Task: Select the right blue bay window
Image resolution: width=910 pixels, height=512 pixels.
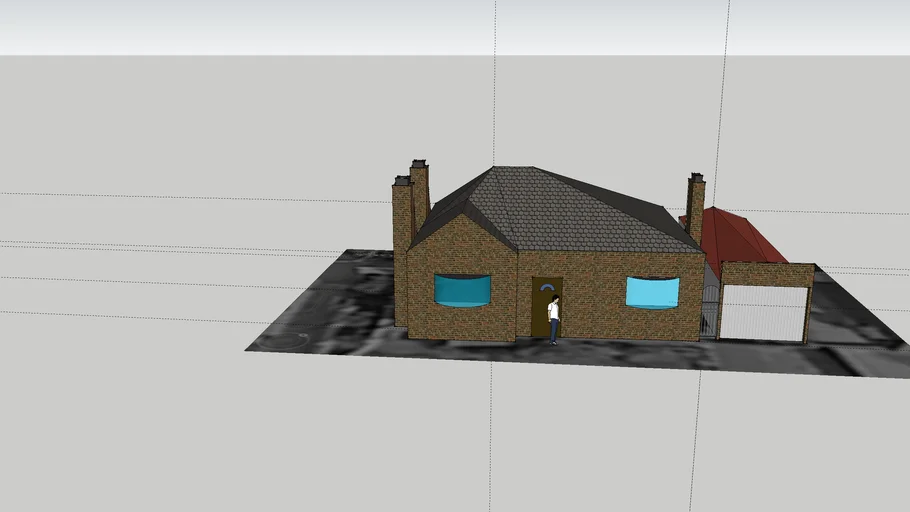Action: [652, 292]
